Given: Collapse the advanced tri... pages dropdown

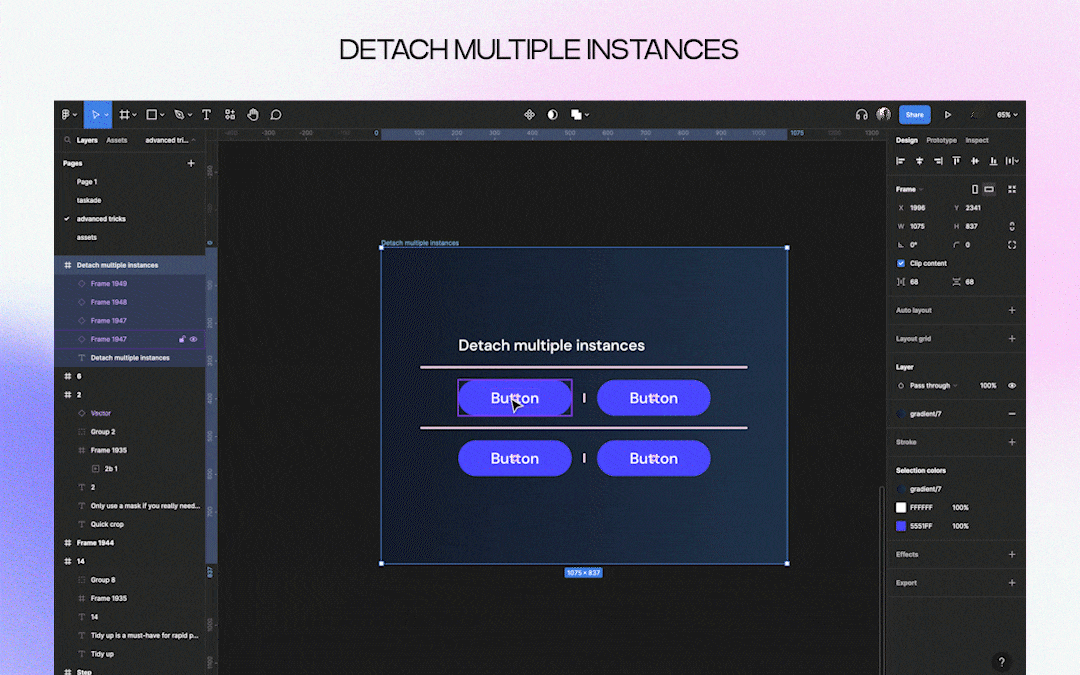Looking at the screenshot, I should click(x=170, y=141).
